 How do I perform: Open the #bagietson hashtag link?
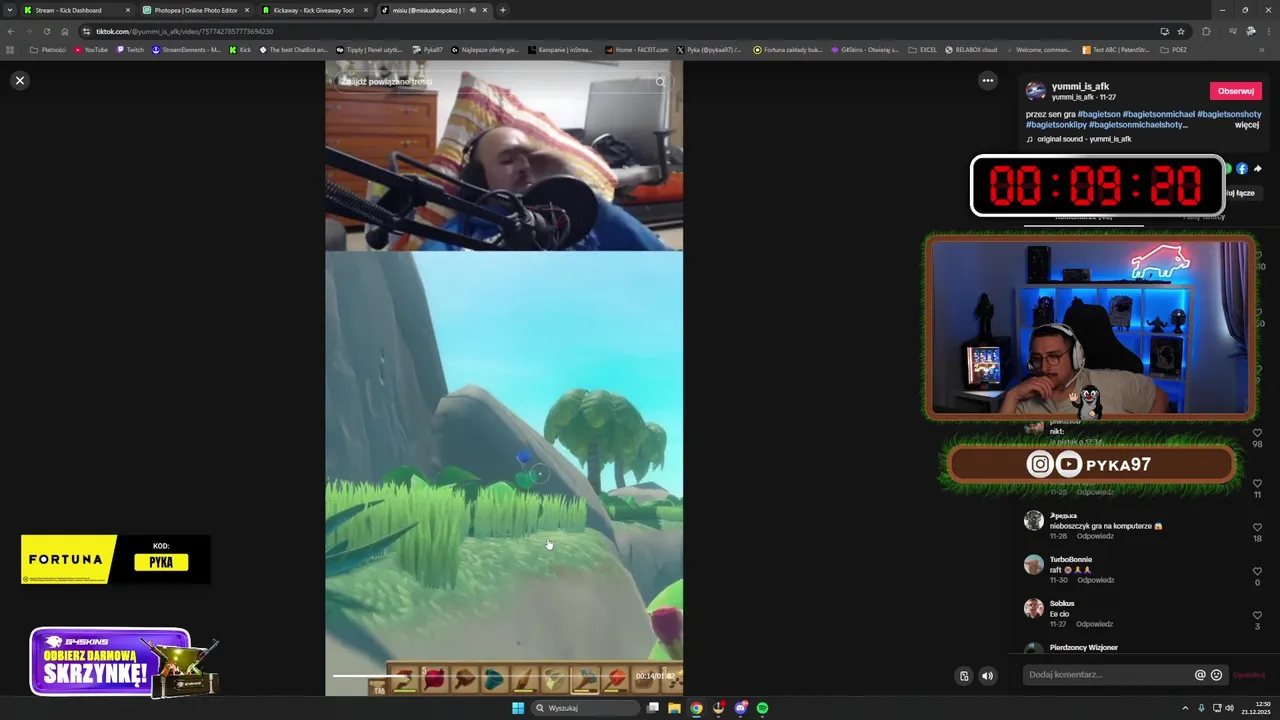click(x=1099, y=114)
